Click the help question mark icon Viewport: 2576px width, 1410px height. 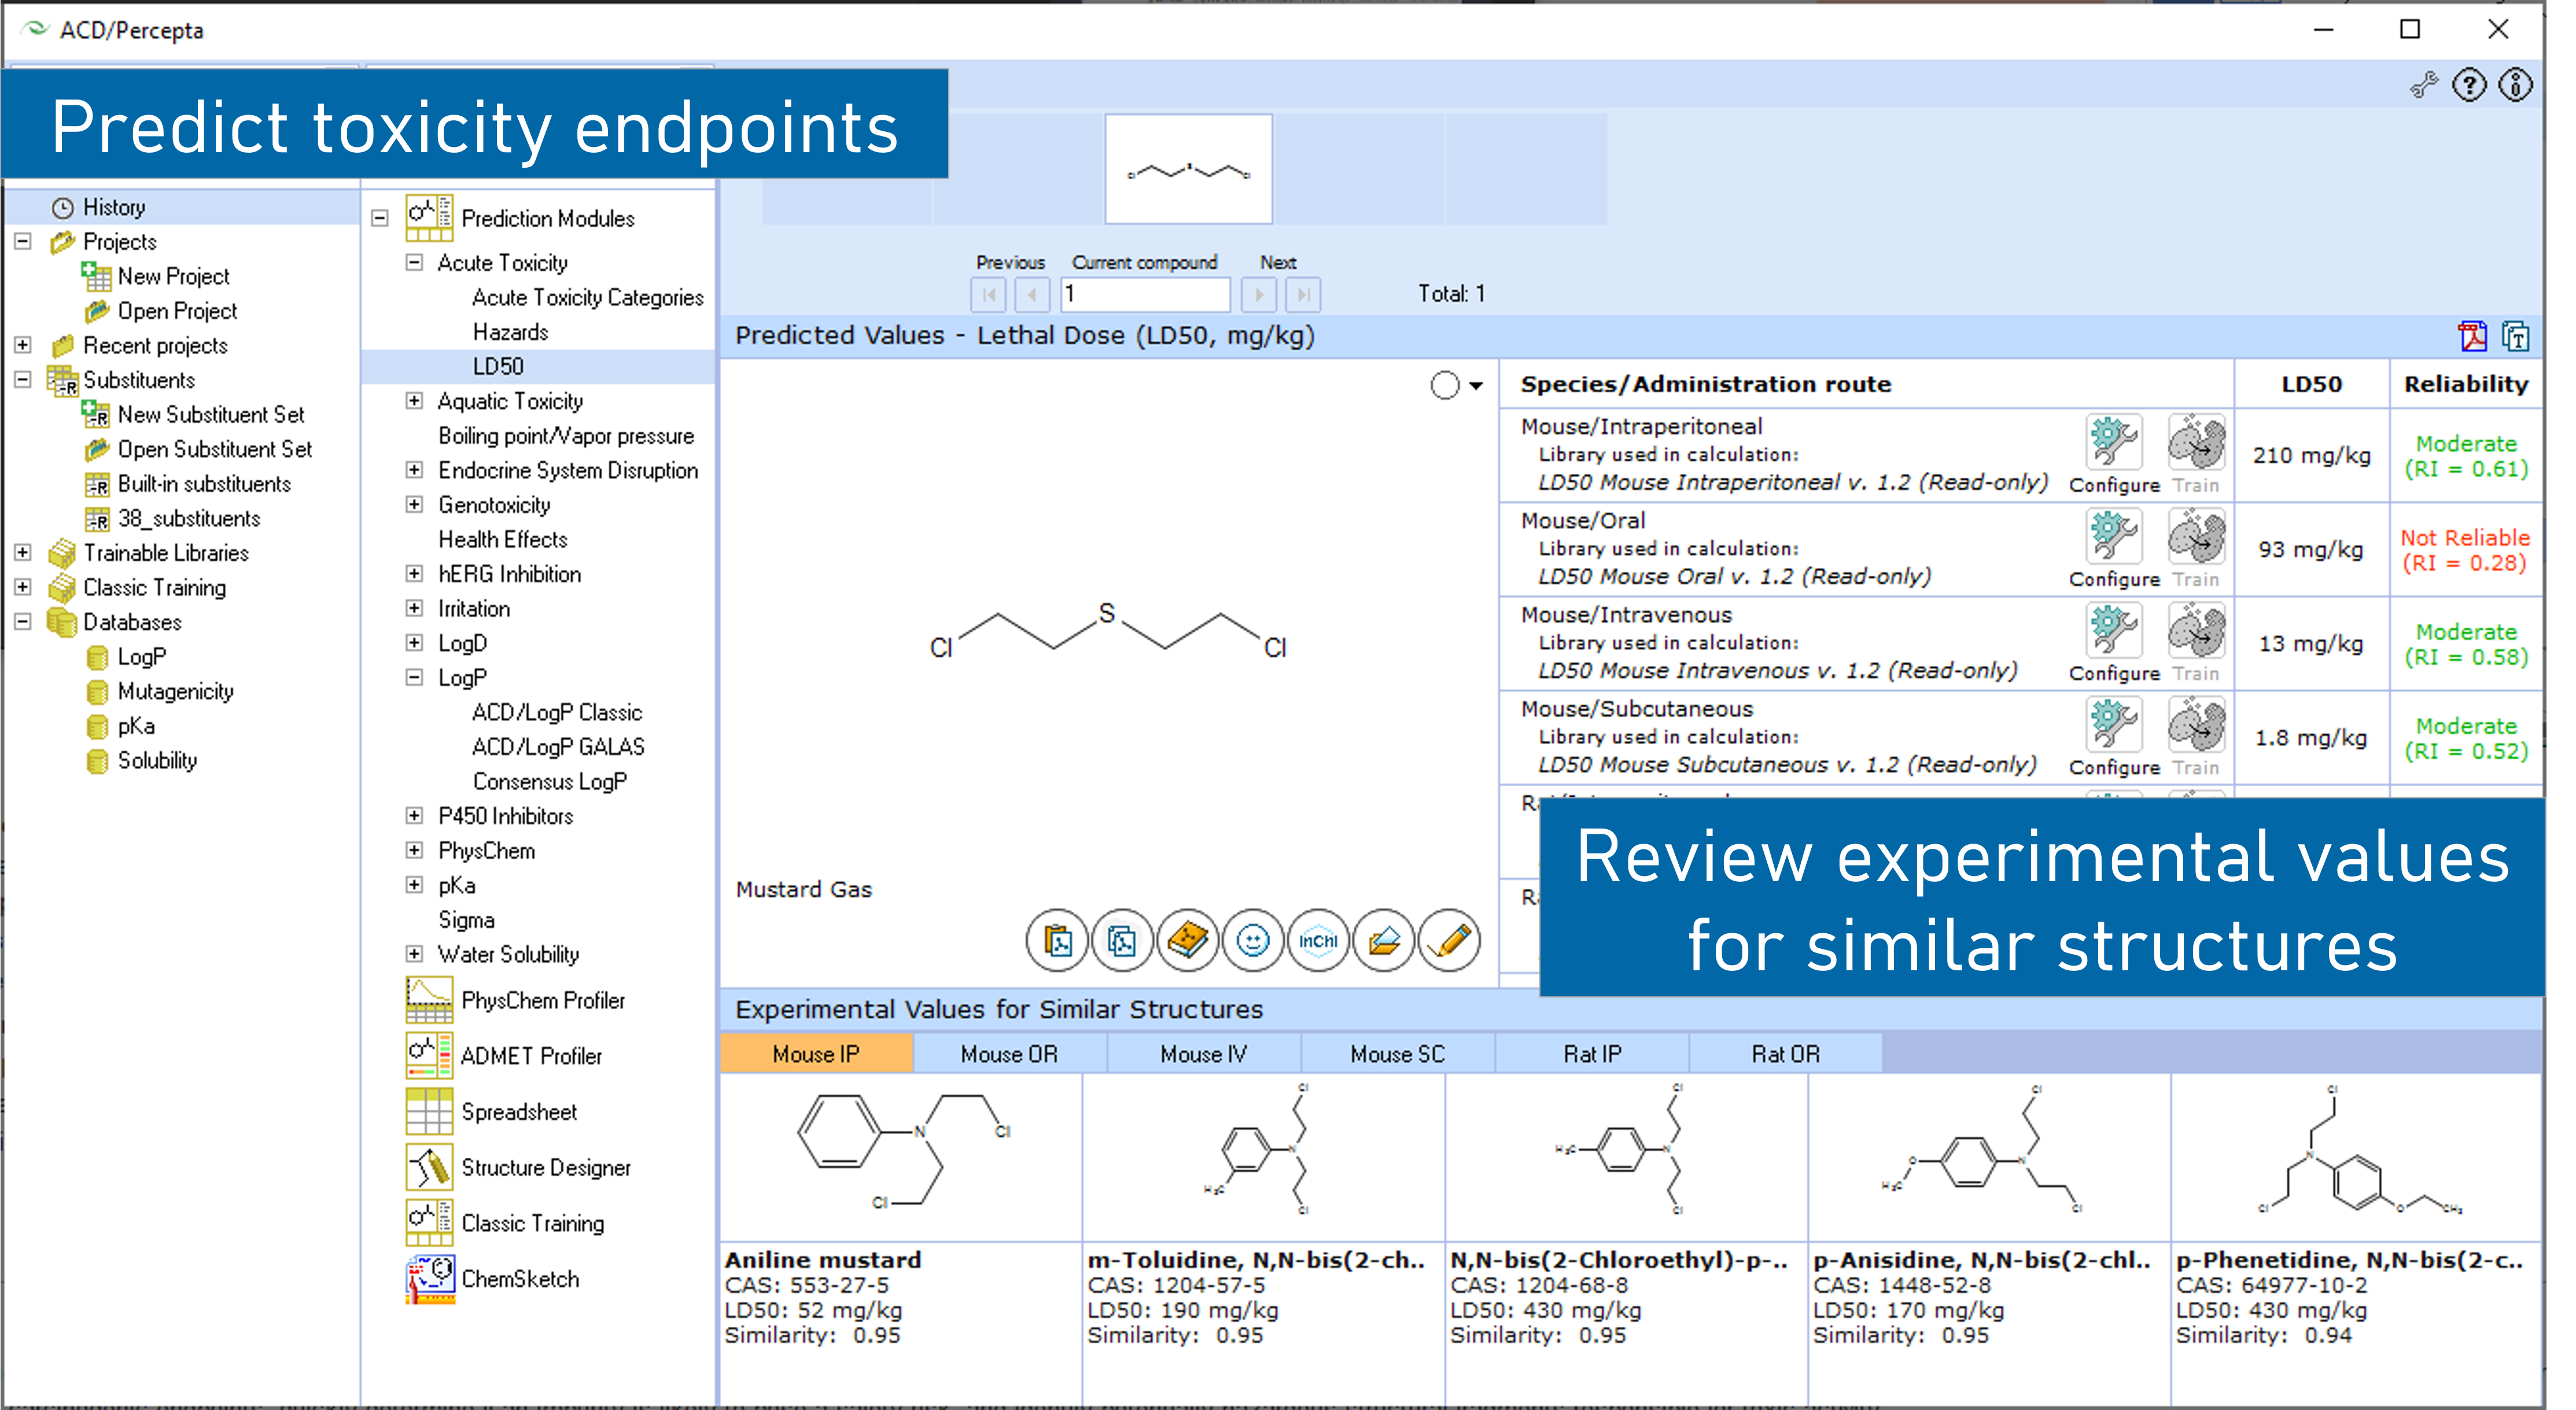[2468, 86]
